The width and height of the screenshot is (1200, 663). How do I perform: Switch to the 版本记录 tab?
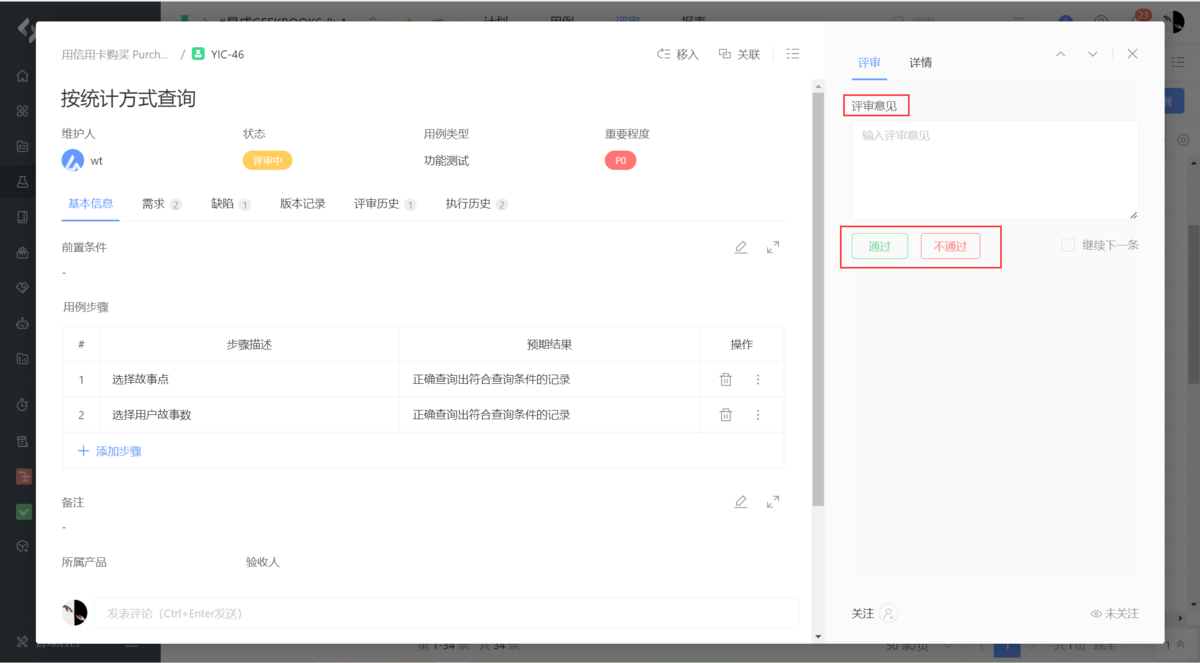303,203
